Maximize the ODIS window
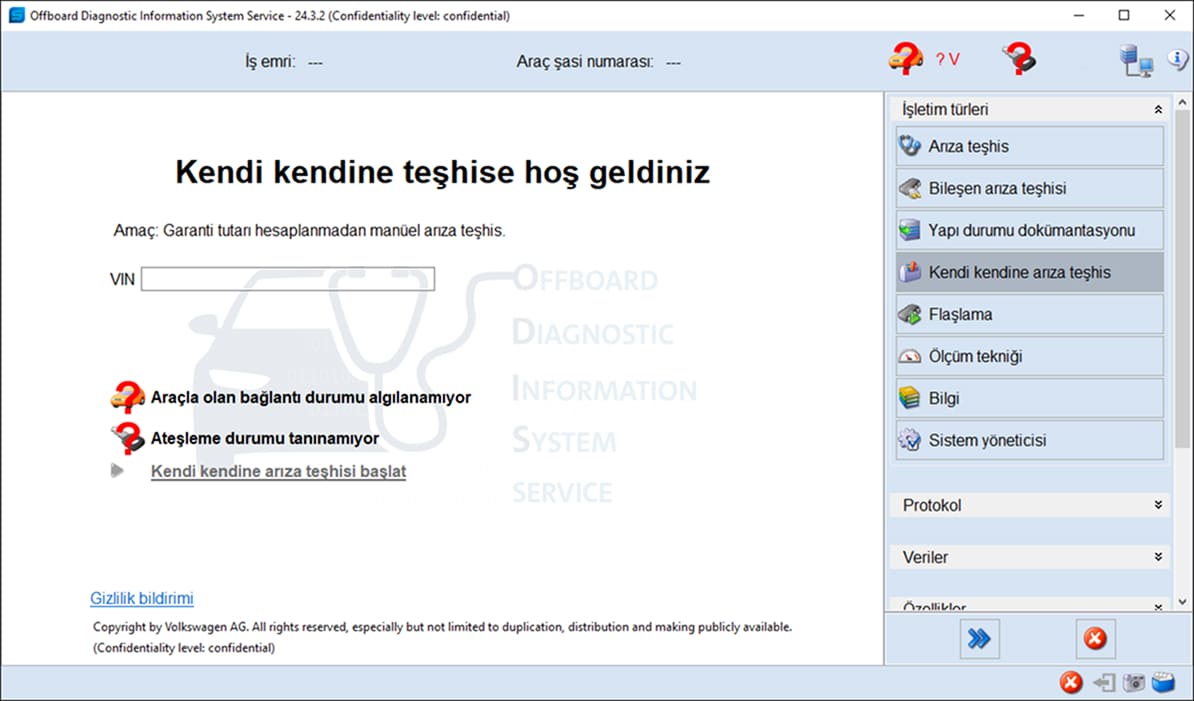Image resolution: width=1194 pixels, height=701 pixels. pos(1124,15)
